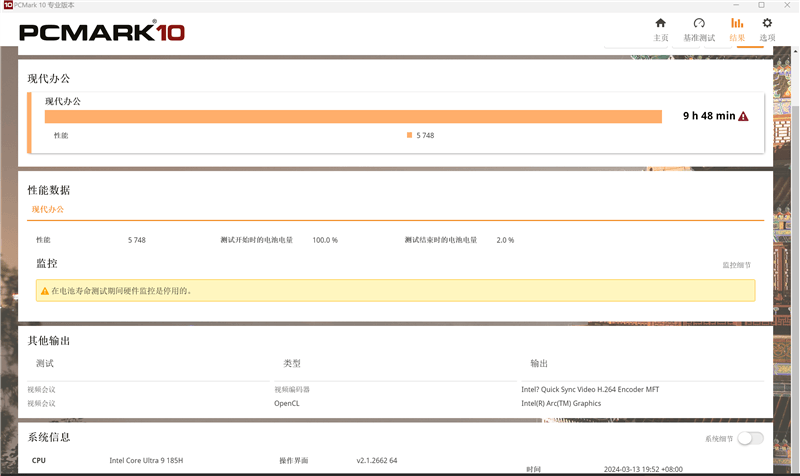Open the 主页 home icon

click(660, 23)
